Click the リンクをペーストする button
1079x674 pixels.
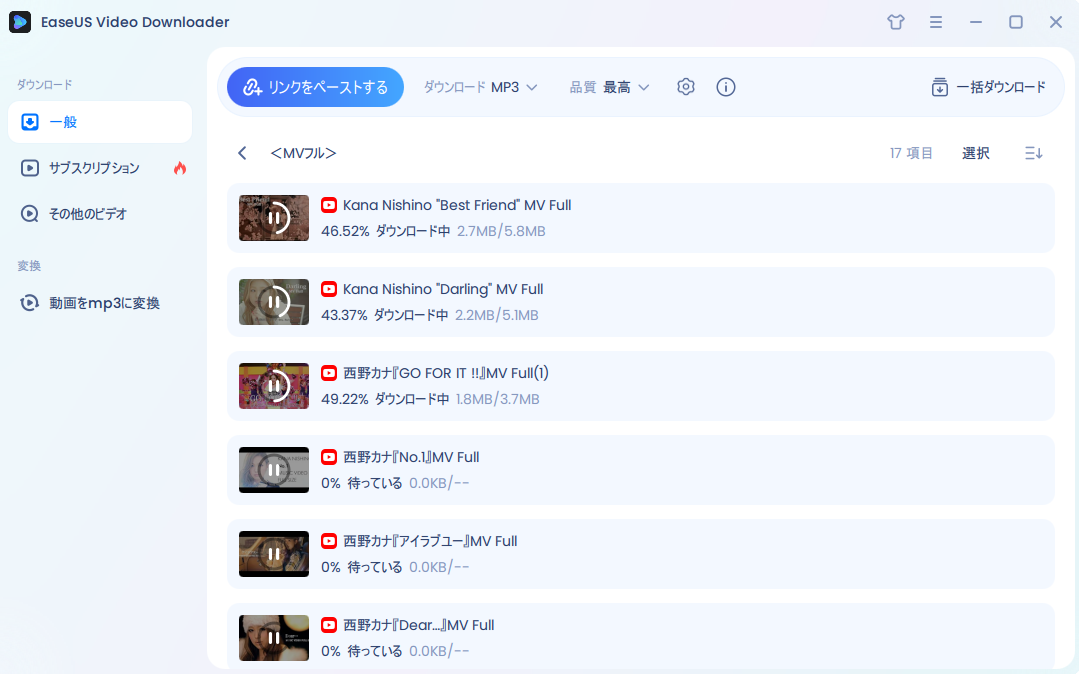[315, 87]
